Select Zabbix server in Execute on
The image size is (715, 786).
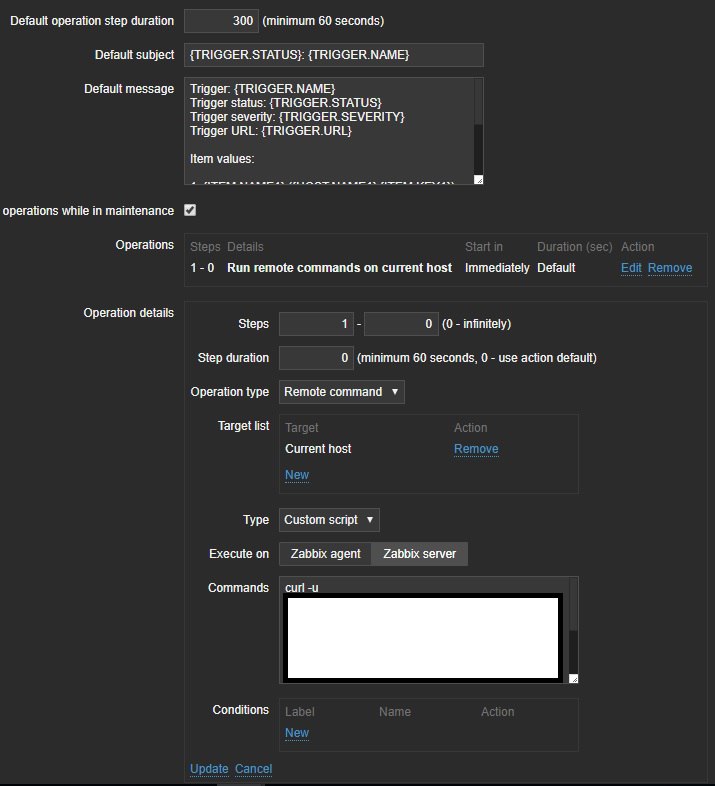coord(420,554)
